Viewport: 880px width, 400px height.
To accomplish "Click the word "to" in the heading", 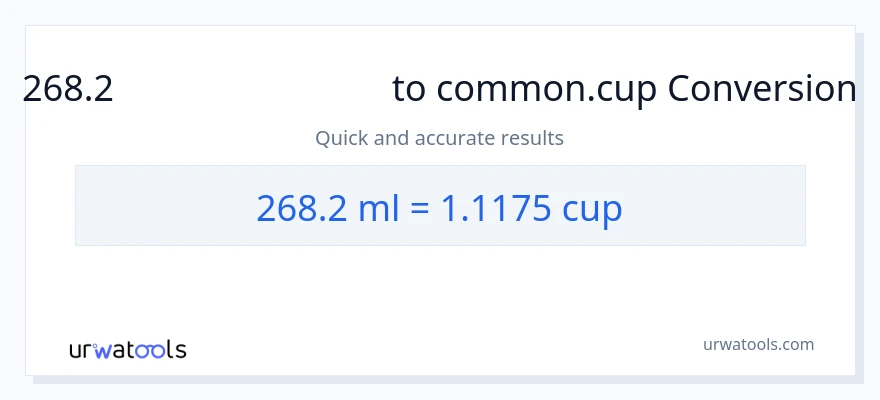I will click(410, 90).
